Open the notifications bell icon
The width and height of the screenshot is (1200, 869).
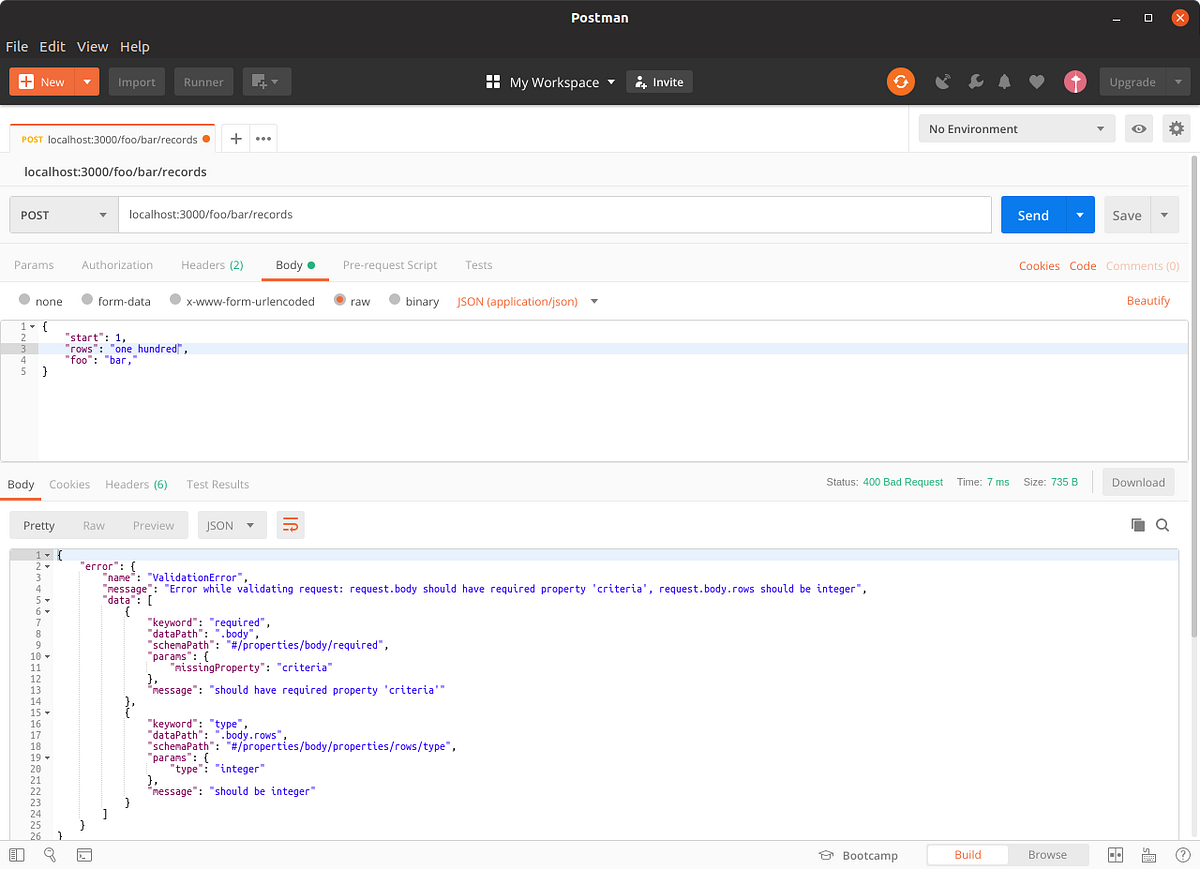click(1005, 82)
